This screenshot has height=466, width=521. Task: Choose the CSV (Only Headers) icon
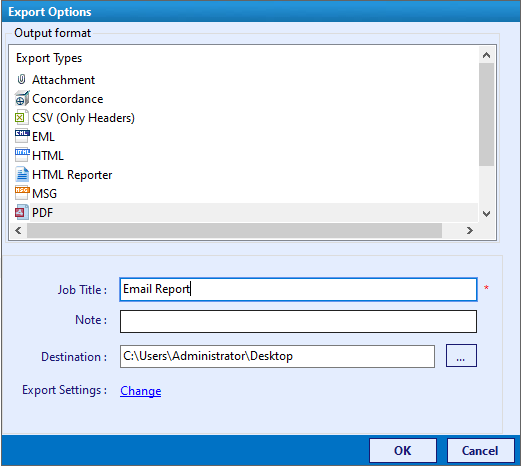click(x=22, y=117)
